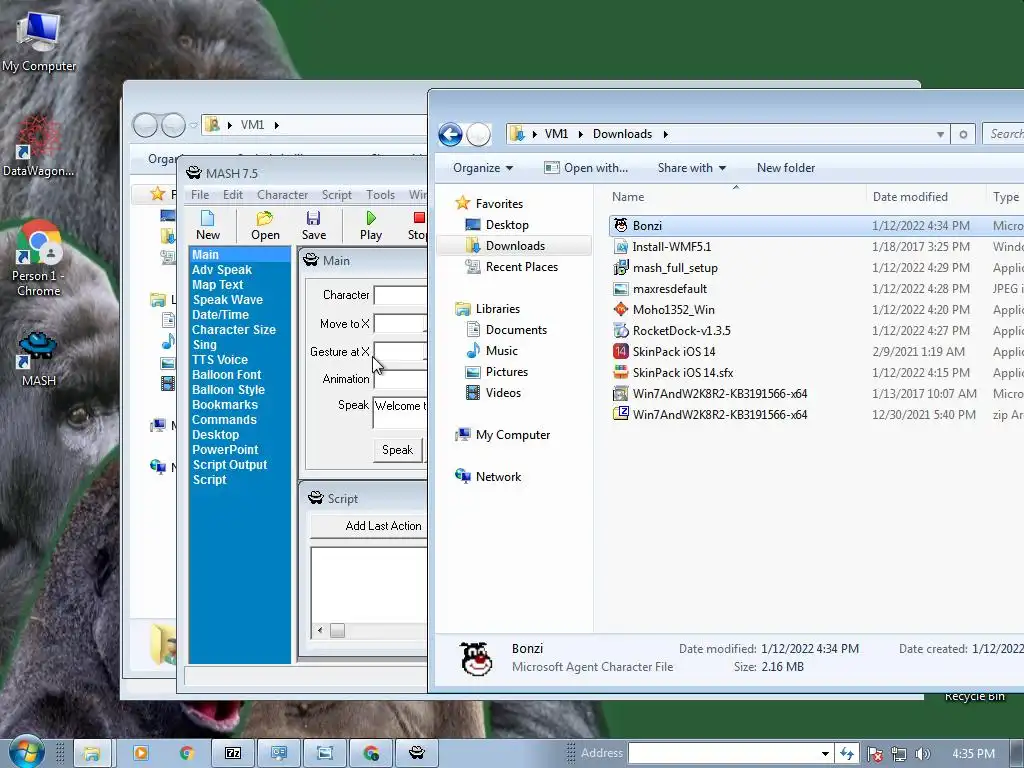Open the 7z taskbar icon

233,754
